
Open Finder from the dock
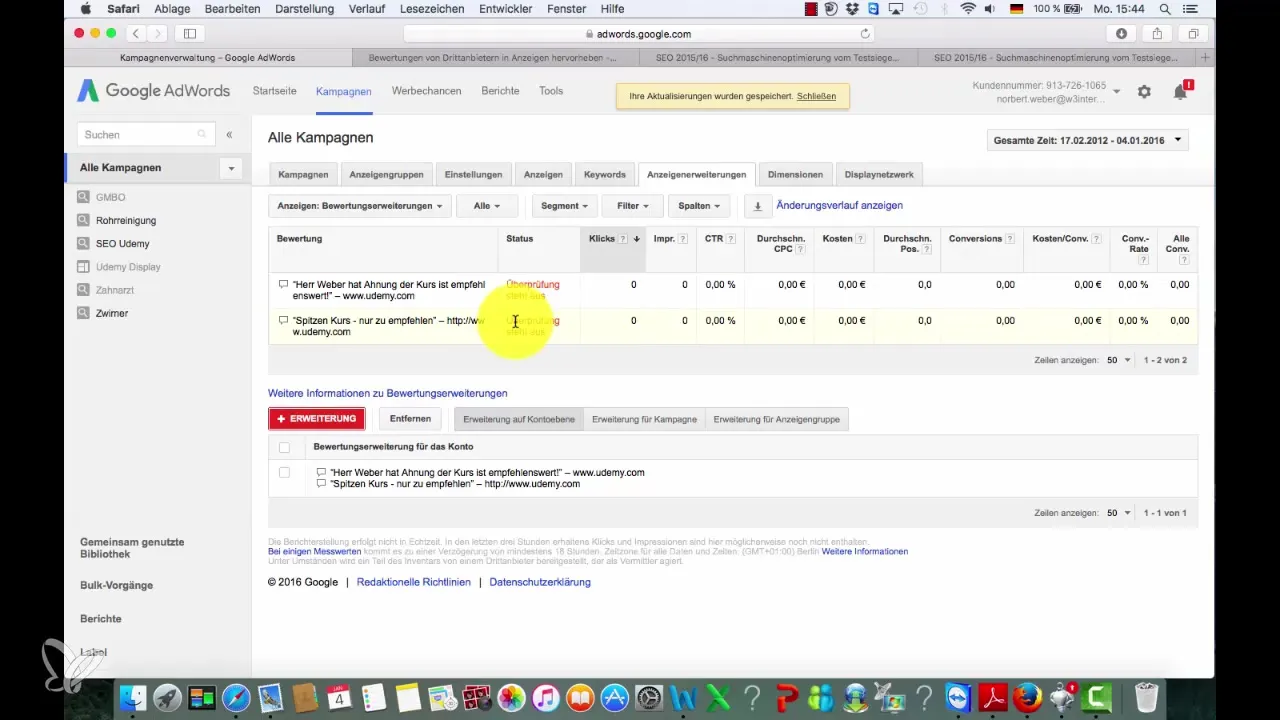coord(132,697)
